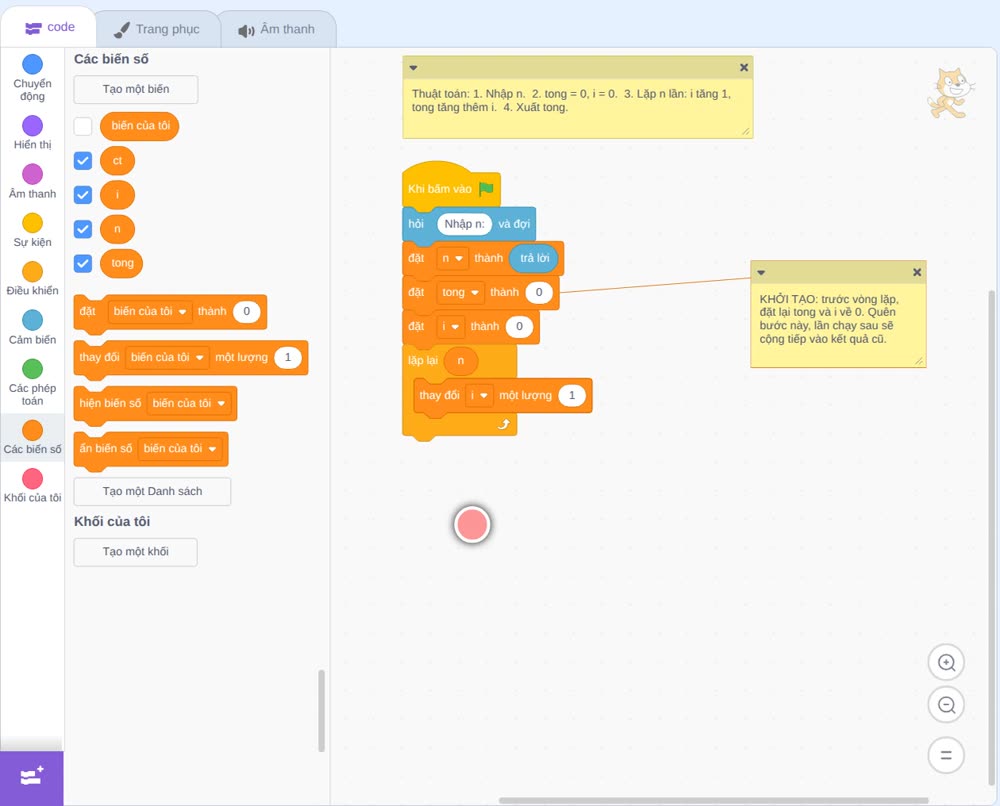
Task: Close the algorithm comment note
Action: click(744, 67)
